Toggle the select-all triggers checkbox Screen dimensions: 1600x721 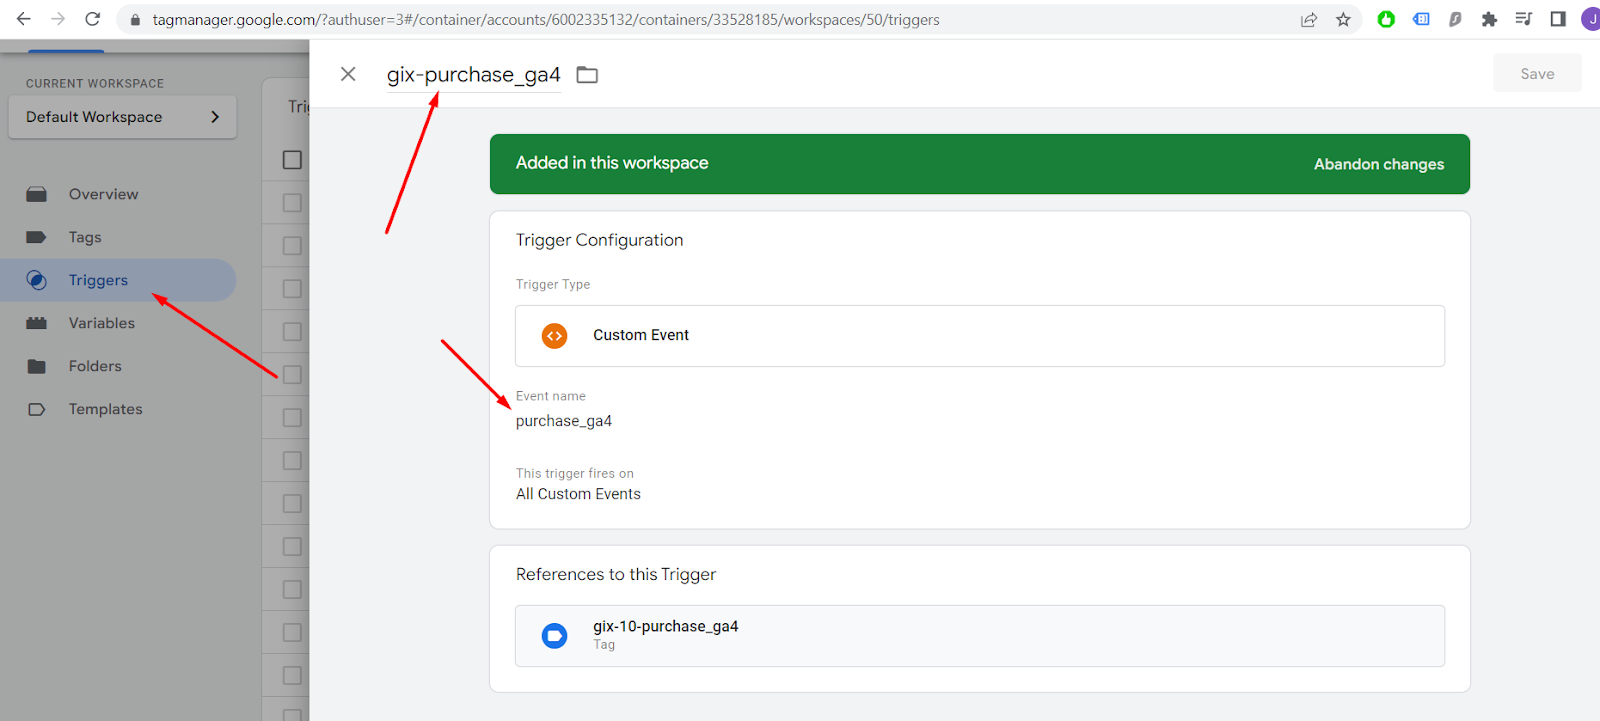(x=292, y=160)
